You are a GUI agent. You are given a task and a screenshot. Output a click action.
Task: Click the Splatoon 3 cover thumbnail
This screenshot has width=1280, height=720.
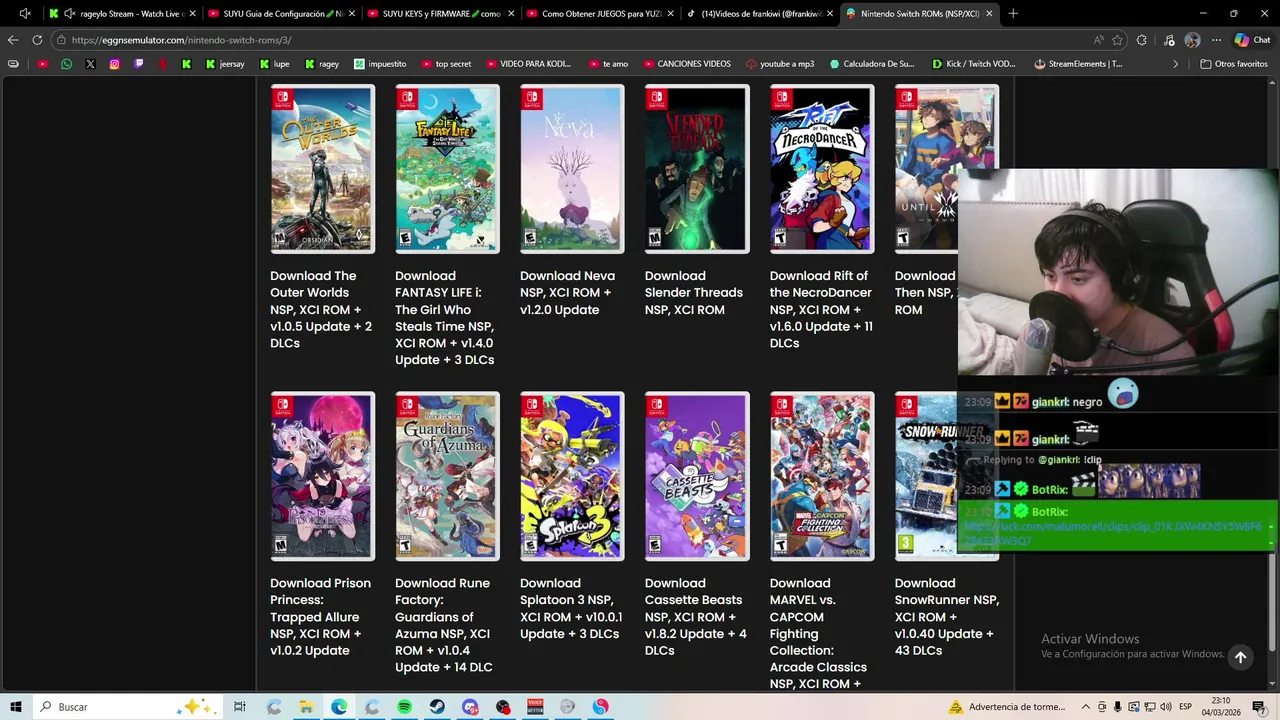click(572, 476)
